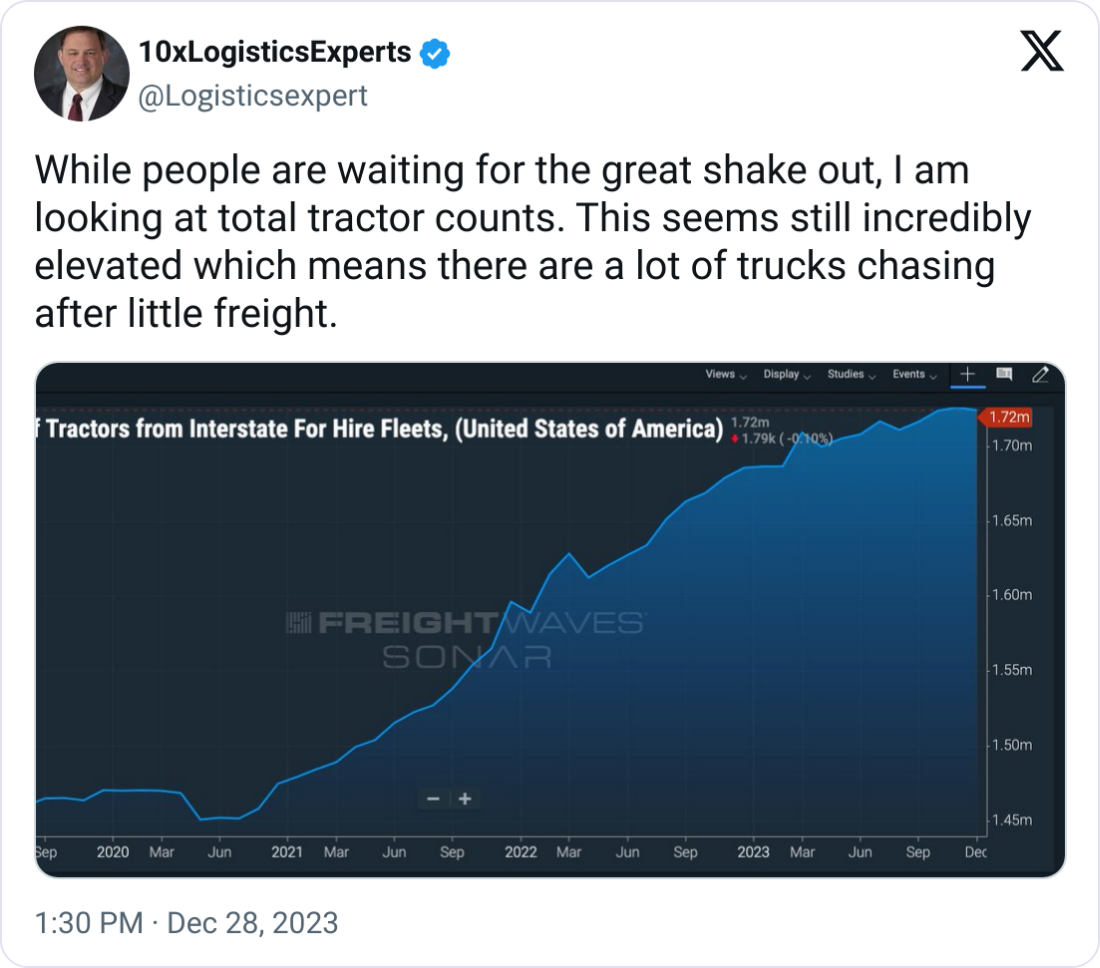Open the Studies dropdown

click(x=851, y=374)
